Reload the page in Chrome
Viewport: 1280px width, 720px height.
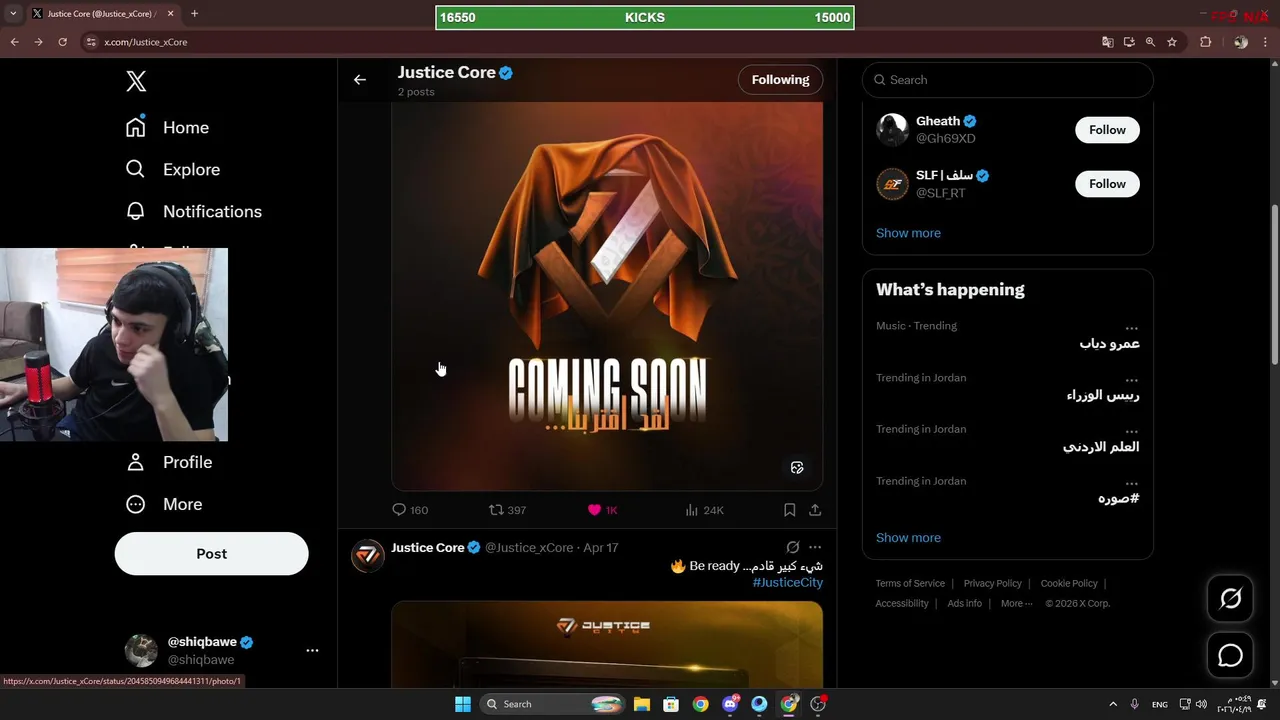click(62, 42)
